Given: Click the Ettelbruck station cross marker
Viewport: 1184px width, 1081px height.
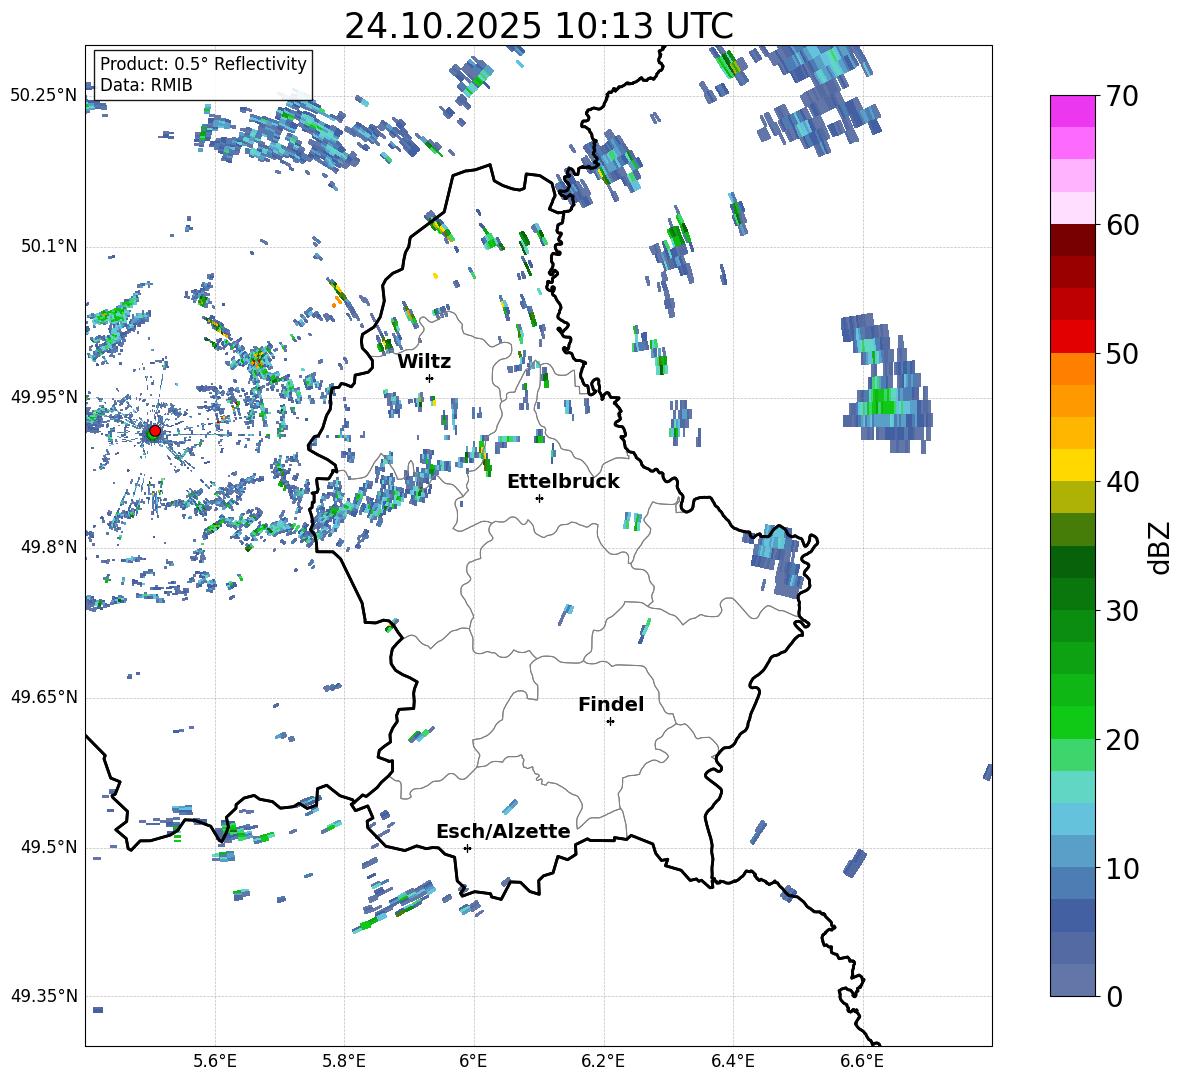Looking at the screenshot, I should coord(539,498).
